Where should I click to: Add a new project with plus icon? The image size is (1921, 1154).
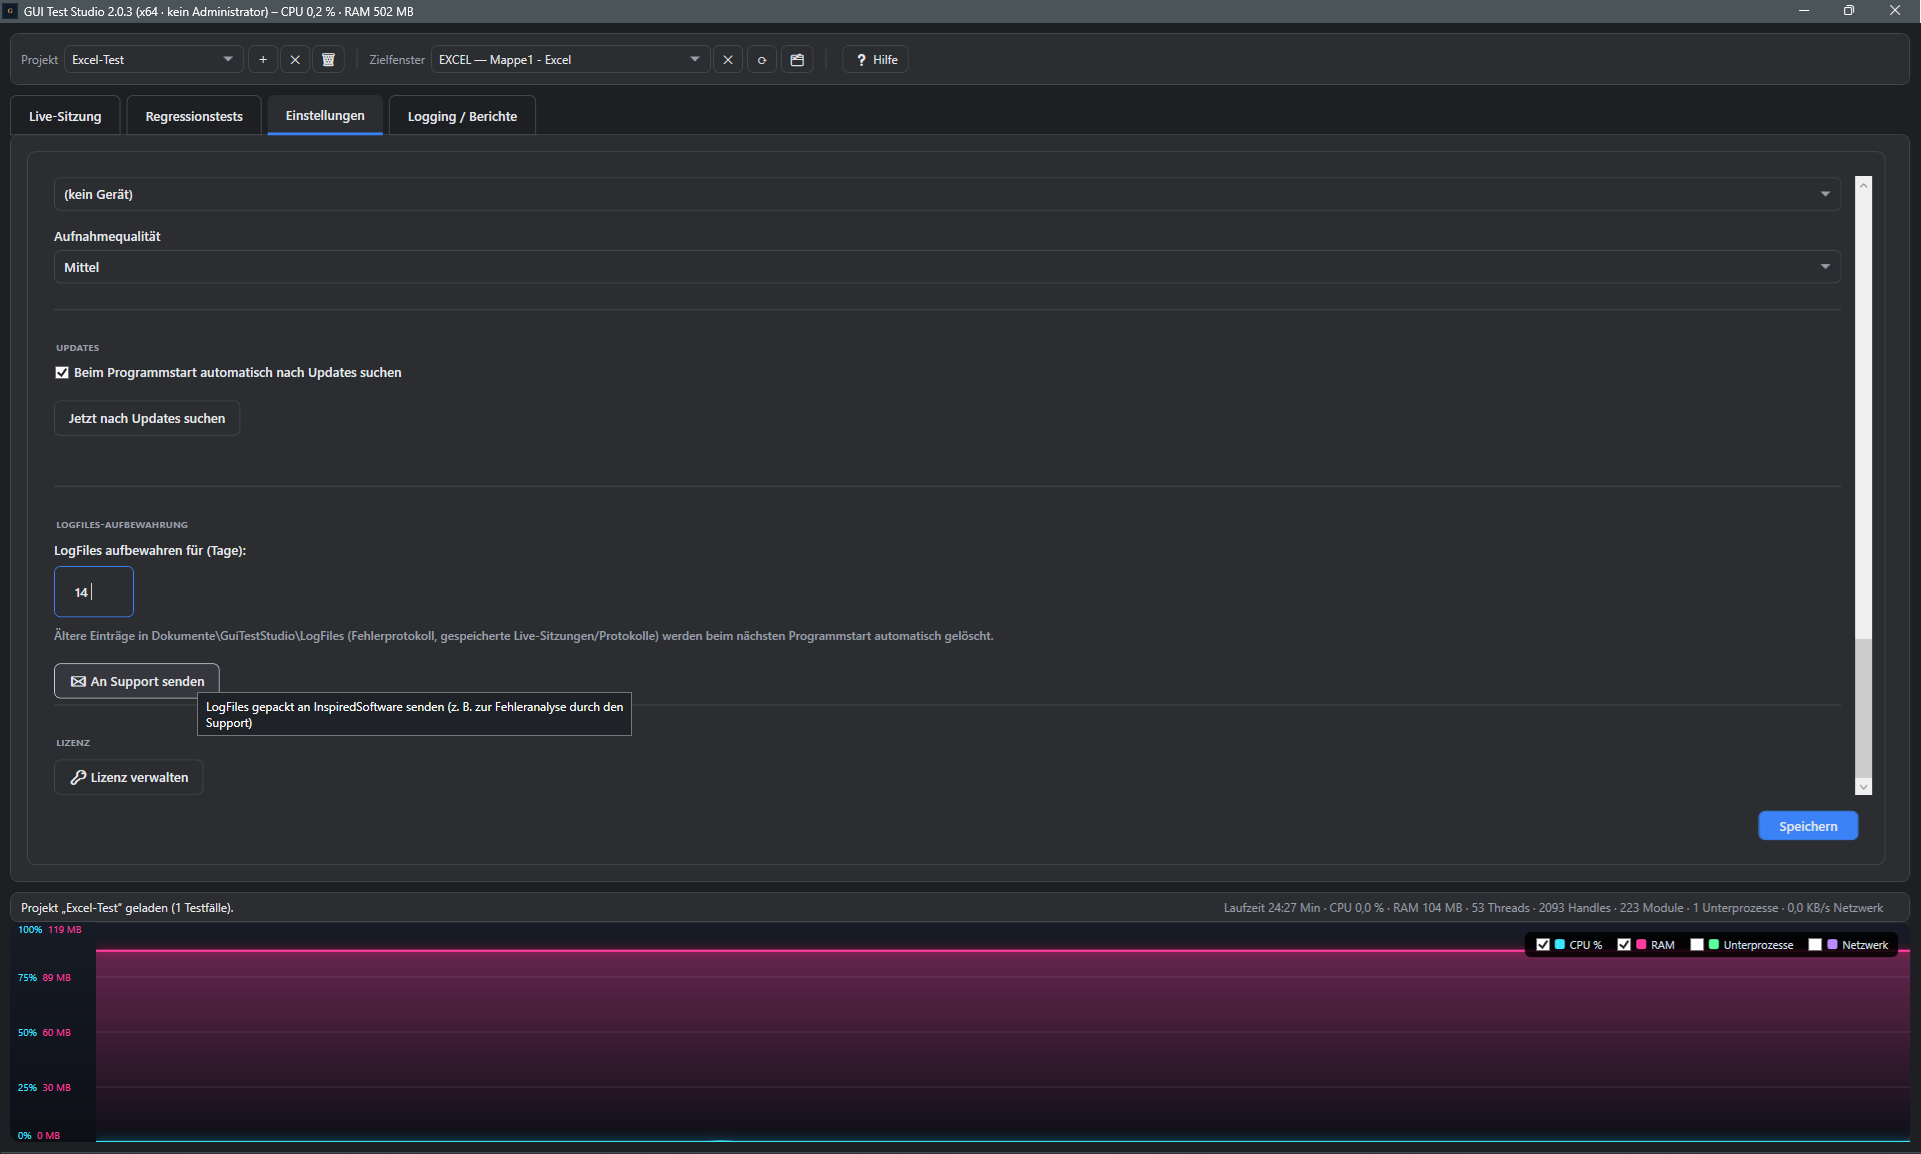(x=263, y=60)
